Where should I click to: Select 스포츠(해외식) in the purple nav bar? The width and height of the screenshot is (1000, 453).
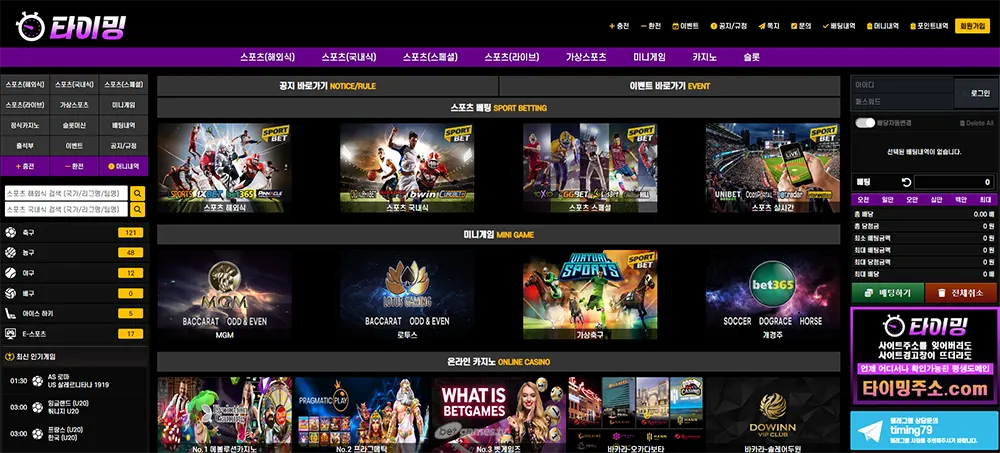click(267, 57)
